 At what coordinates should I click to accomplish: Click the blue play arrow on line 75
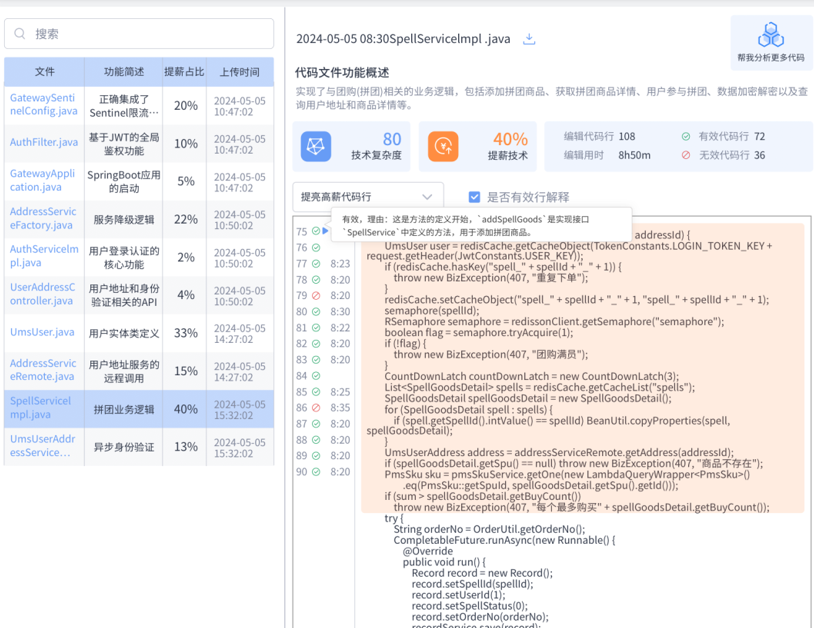tap(326, 231)
